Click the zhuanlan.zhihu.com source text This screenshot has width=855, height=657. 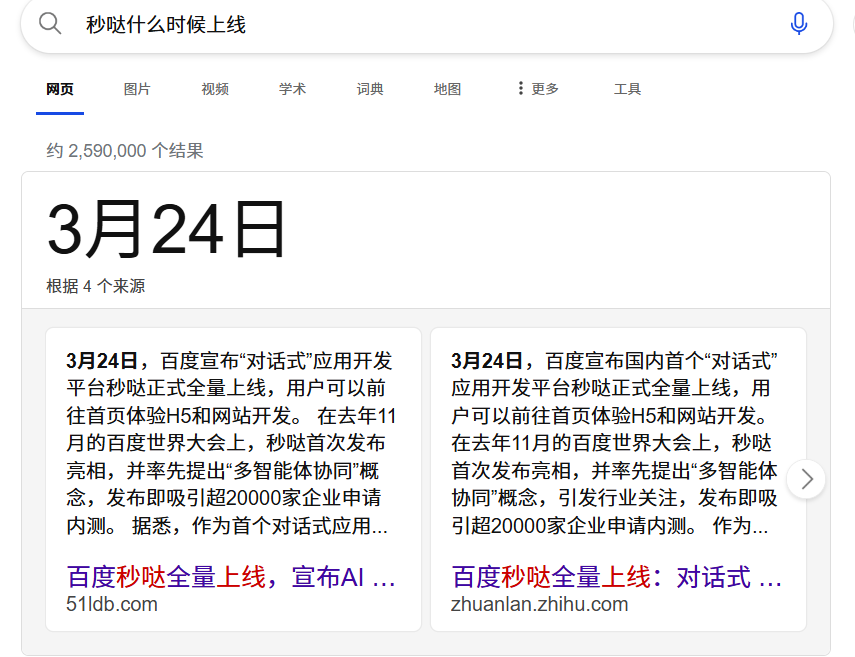(x=539, y=604)
